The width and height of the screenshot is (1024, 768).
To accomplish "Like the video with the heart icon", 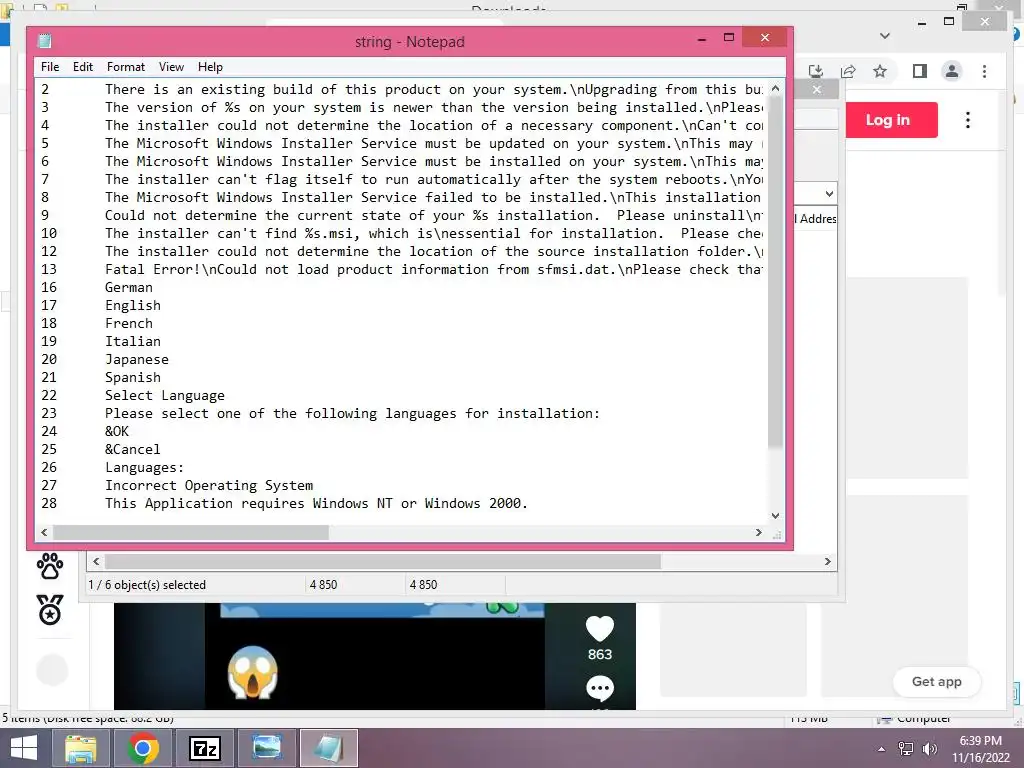I will 600,629.
